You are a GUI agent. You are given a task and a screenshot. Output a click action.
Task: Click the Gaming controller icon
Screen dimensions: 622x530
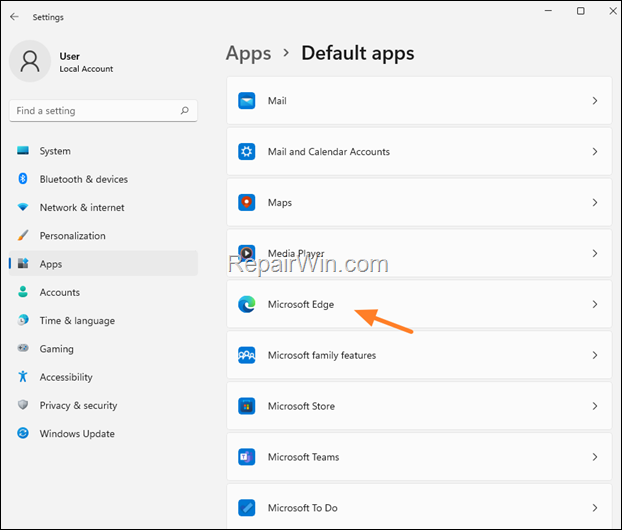coord(23,348)
